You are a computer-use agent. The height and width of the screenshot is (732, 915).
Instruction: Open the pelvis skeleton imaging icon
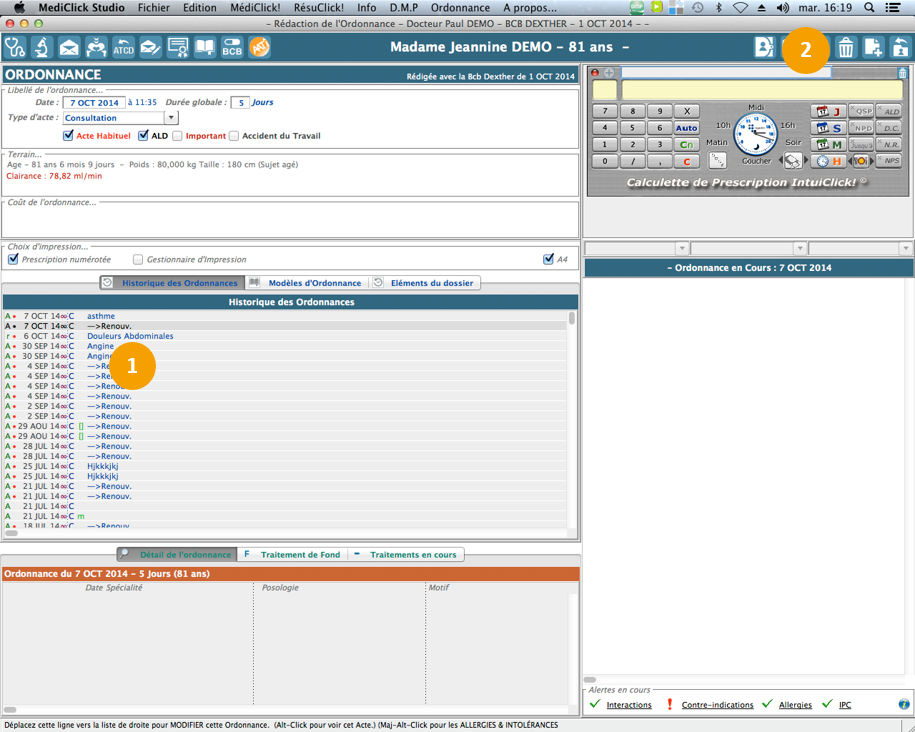coord(96,47)
